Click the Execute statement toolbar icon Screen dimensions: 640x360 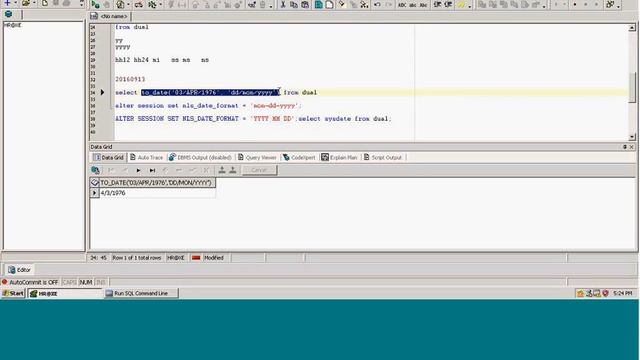point(95,4)
